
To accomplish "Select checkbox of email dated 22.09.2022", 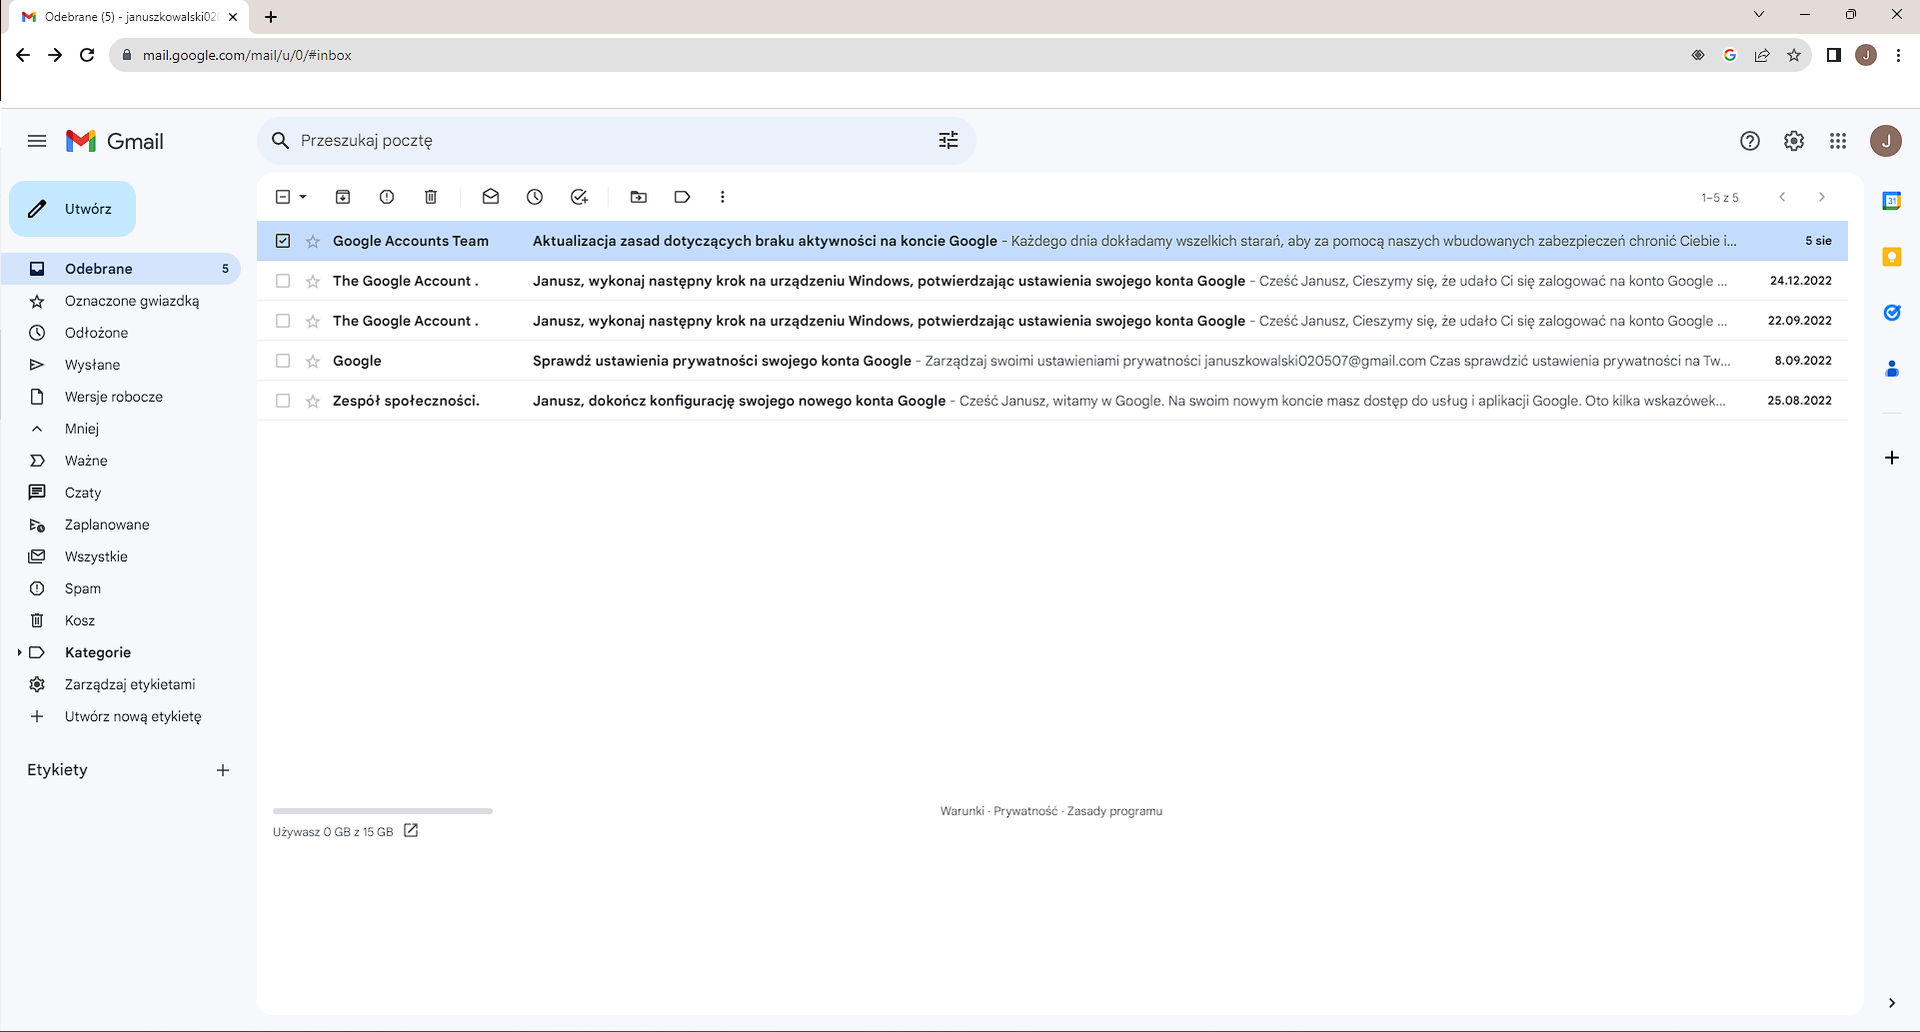I will (x=283, y=321).
